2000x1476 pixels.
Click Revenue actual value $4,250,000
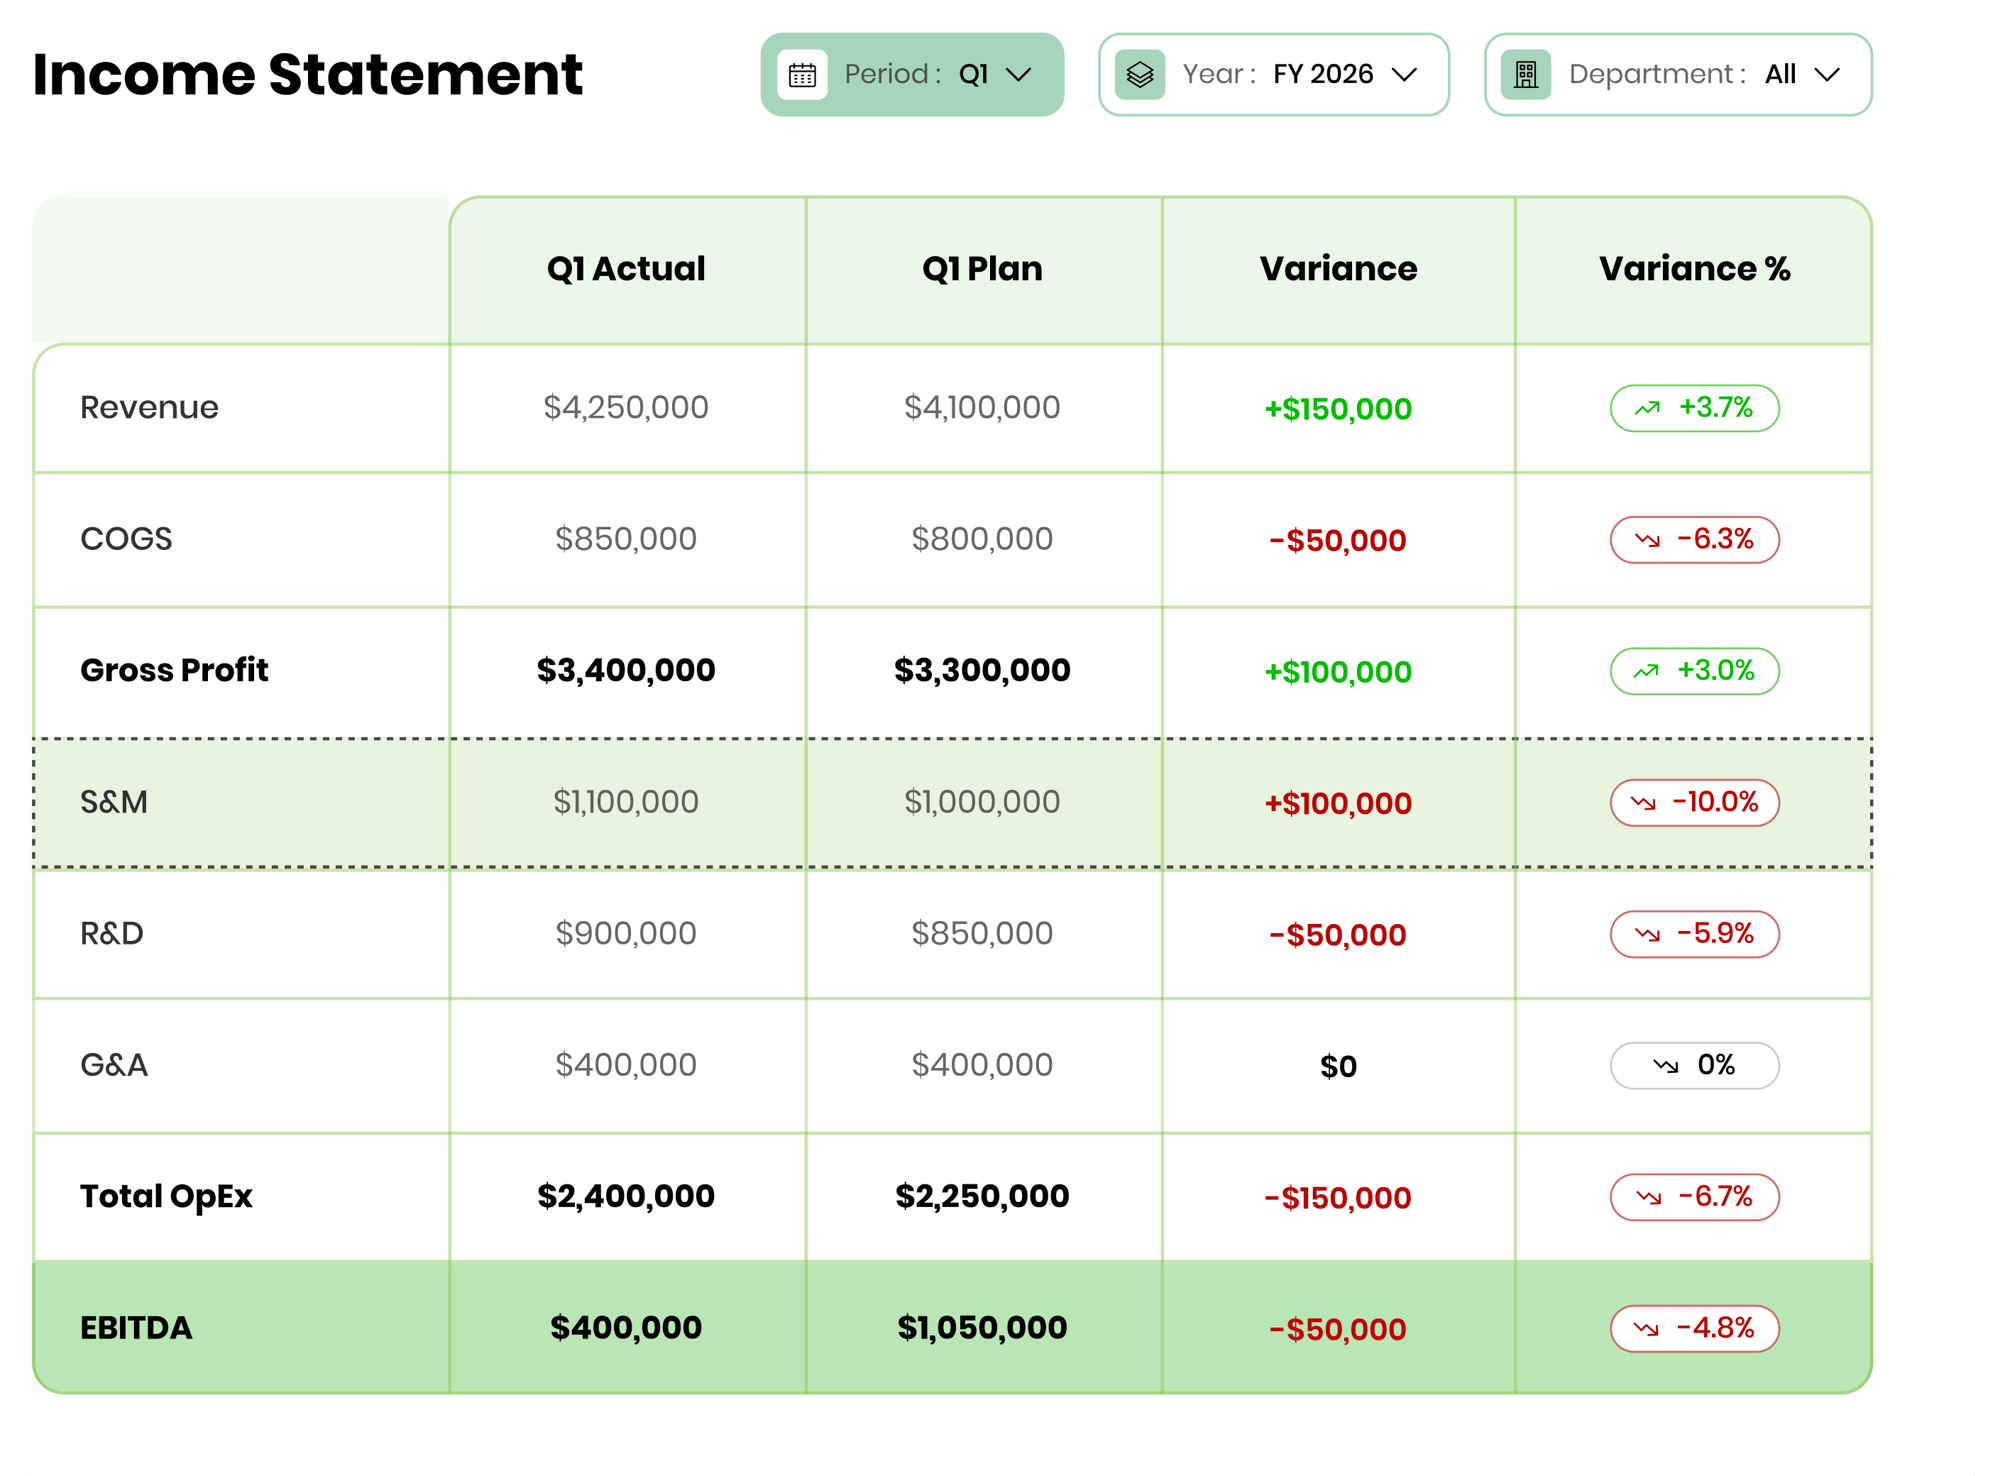(626, 408)
